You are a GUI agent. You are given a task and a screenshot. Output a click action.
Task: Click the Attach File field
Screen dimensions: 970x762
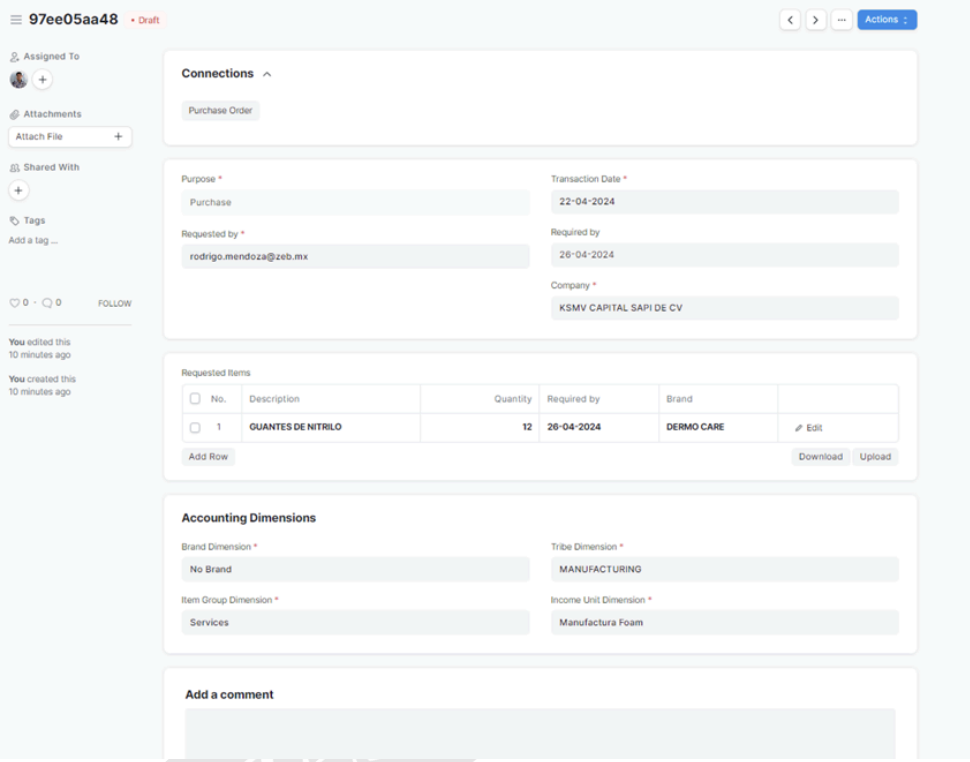tap(70, 137)
